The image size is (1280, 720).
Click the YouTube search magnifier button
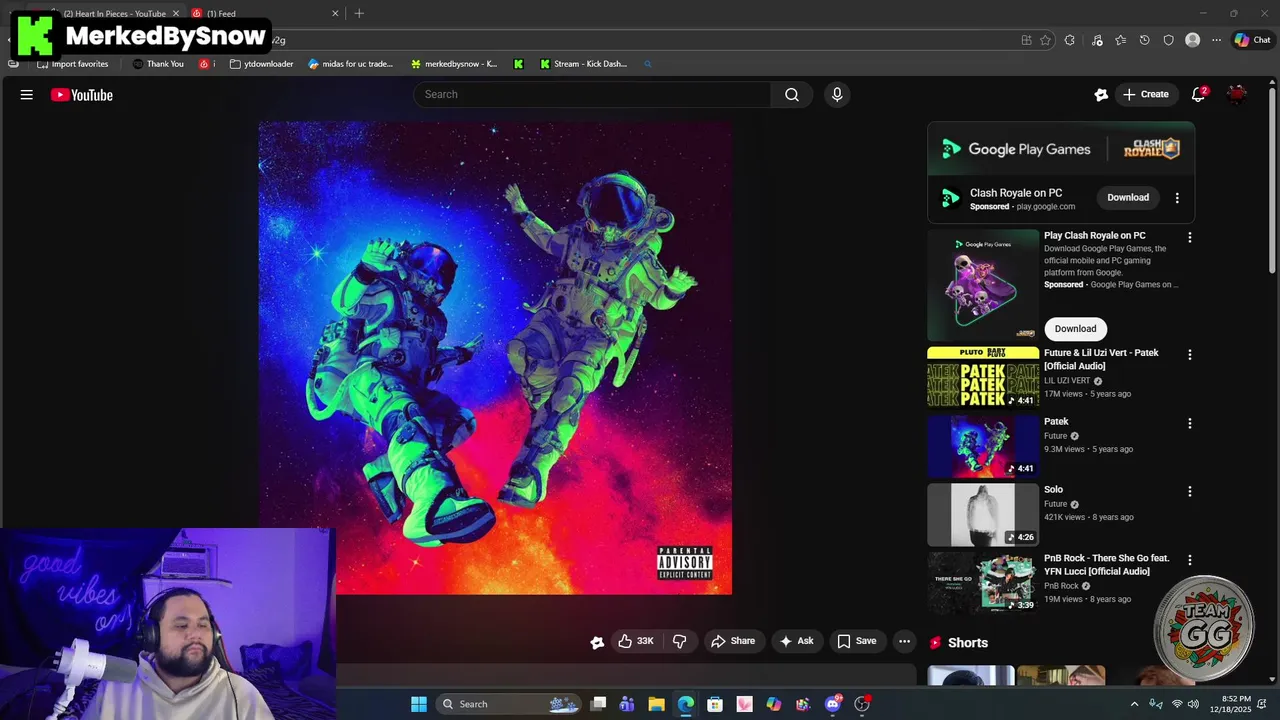click(792, 95)
